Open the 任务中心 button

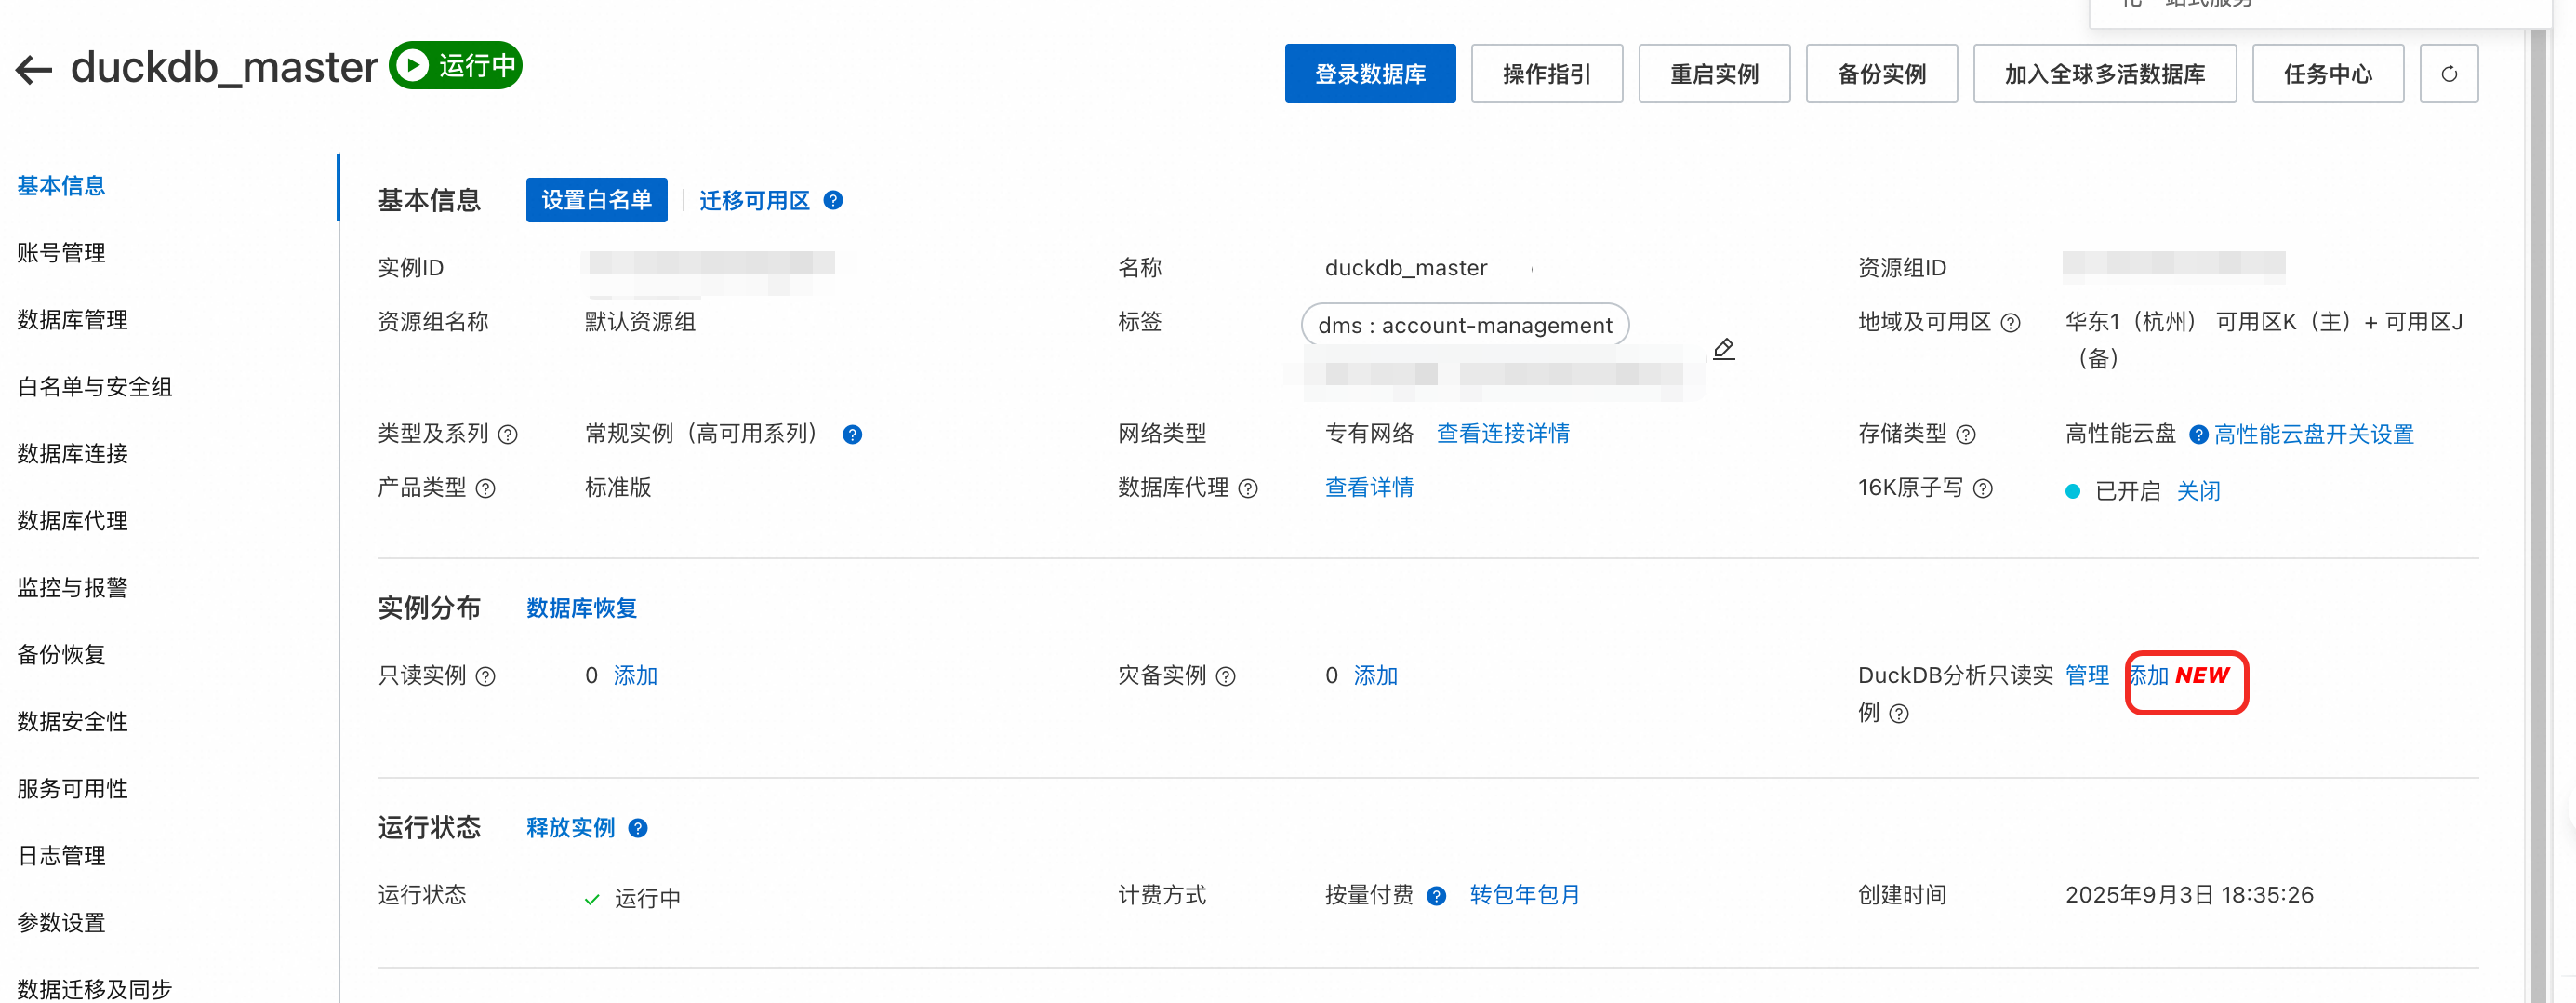[2327, 74]
